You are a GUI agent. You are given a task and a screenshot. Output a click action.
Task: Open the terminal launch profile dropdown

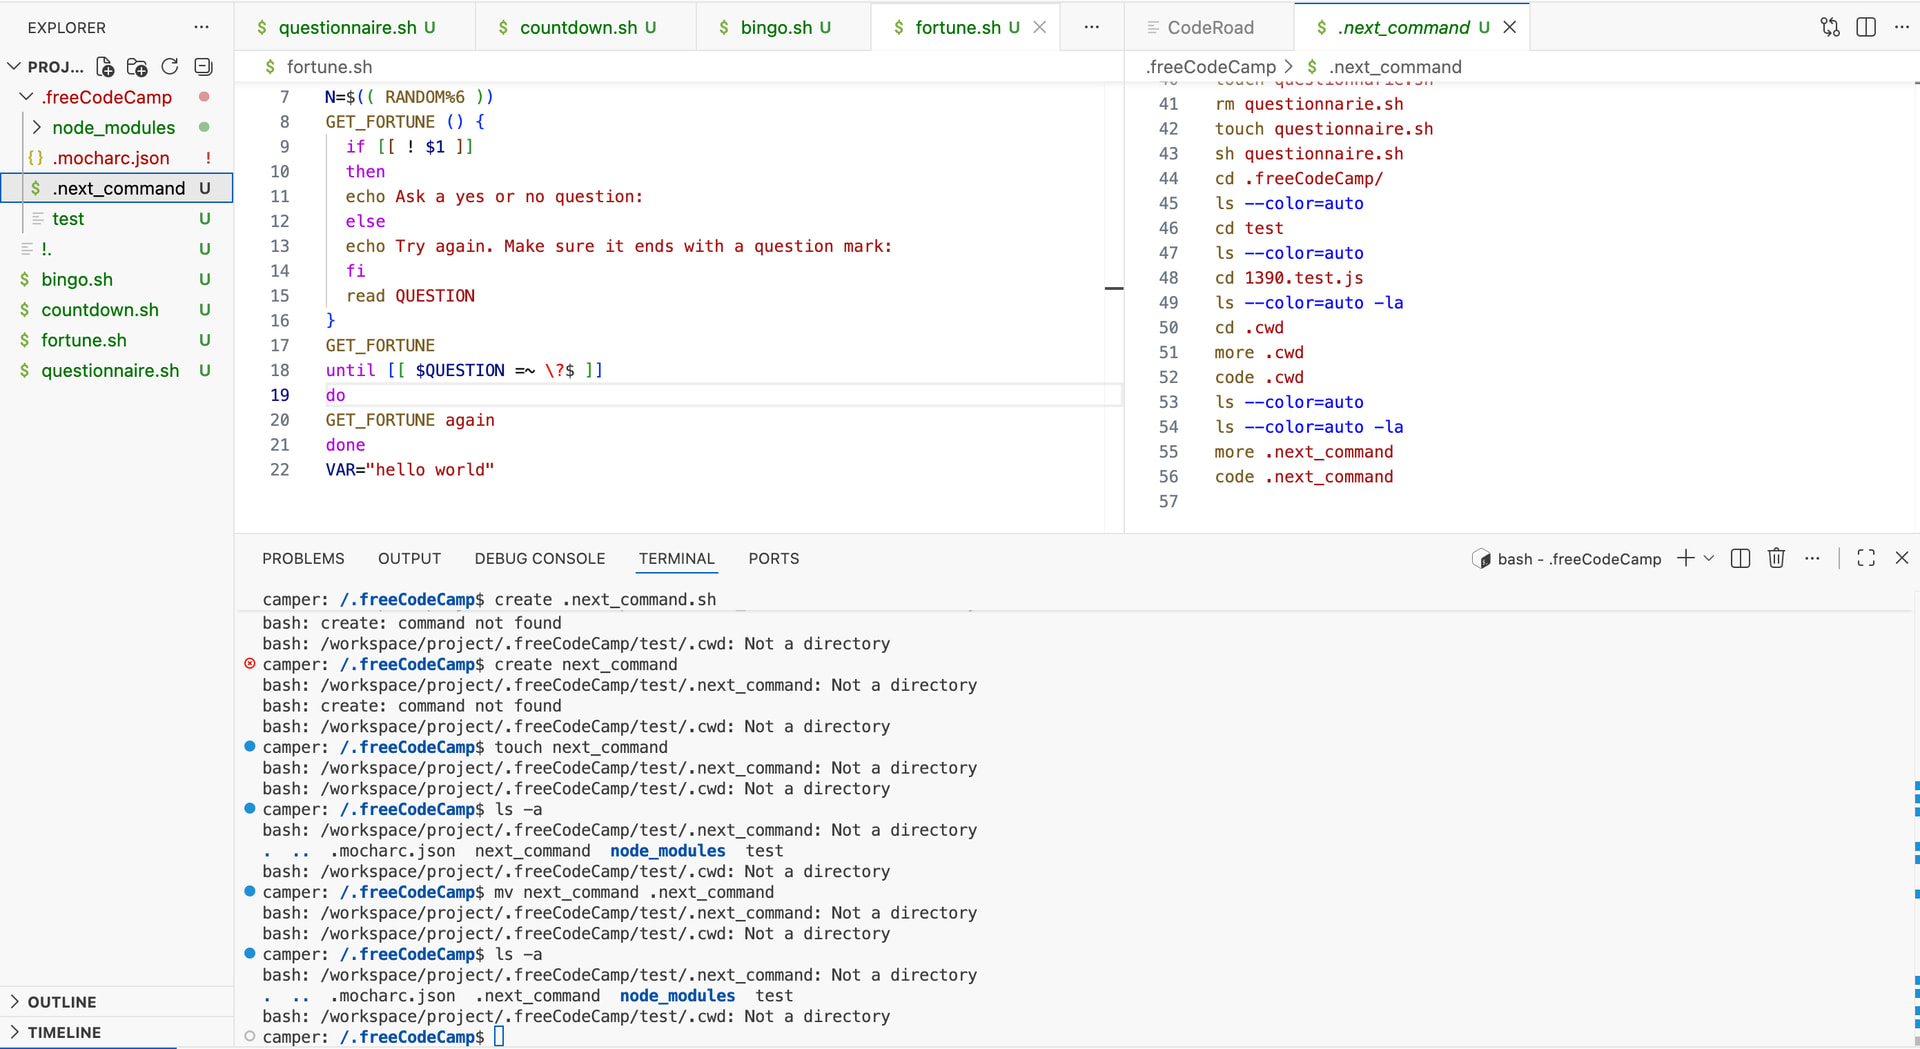click(1709, 558)
